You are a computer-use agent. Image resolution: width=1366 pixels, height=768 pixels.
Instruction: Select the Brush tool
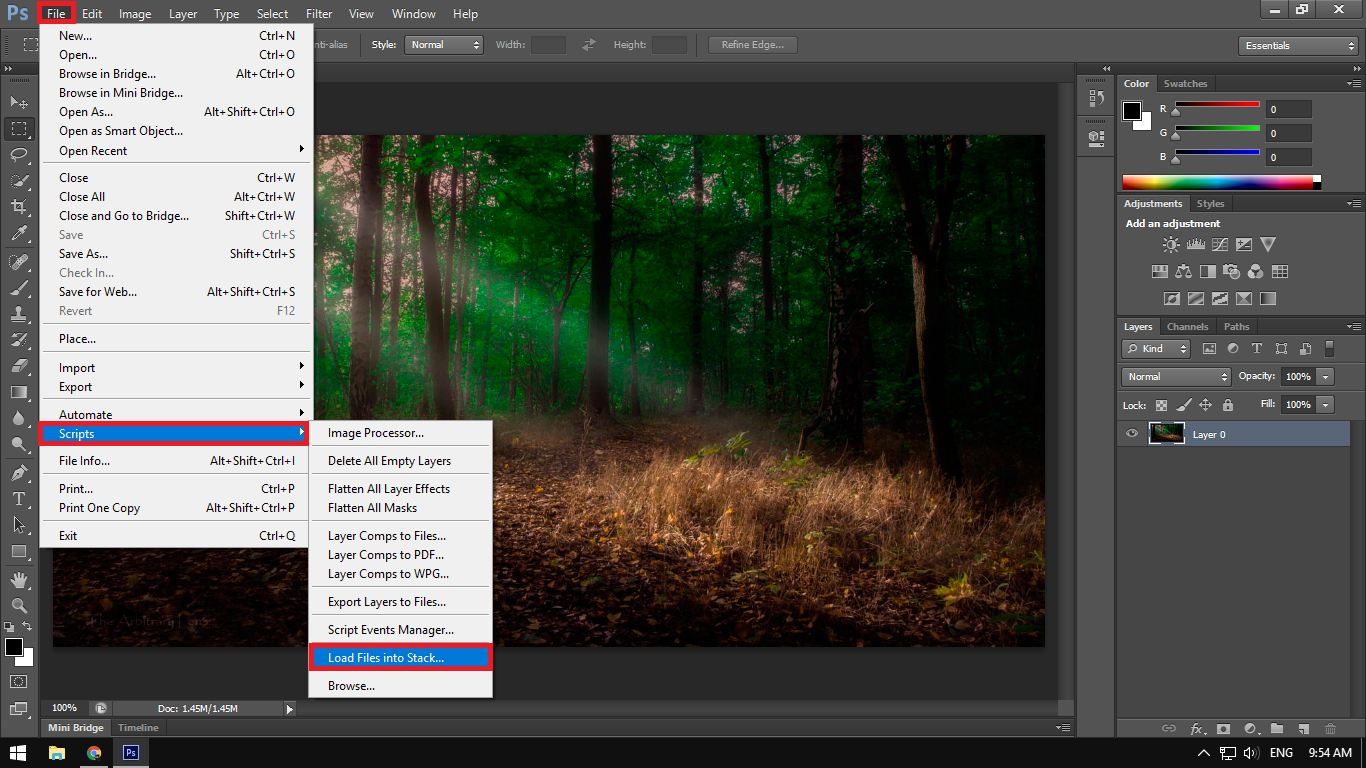click(x=19, y=288)
